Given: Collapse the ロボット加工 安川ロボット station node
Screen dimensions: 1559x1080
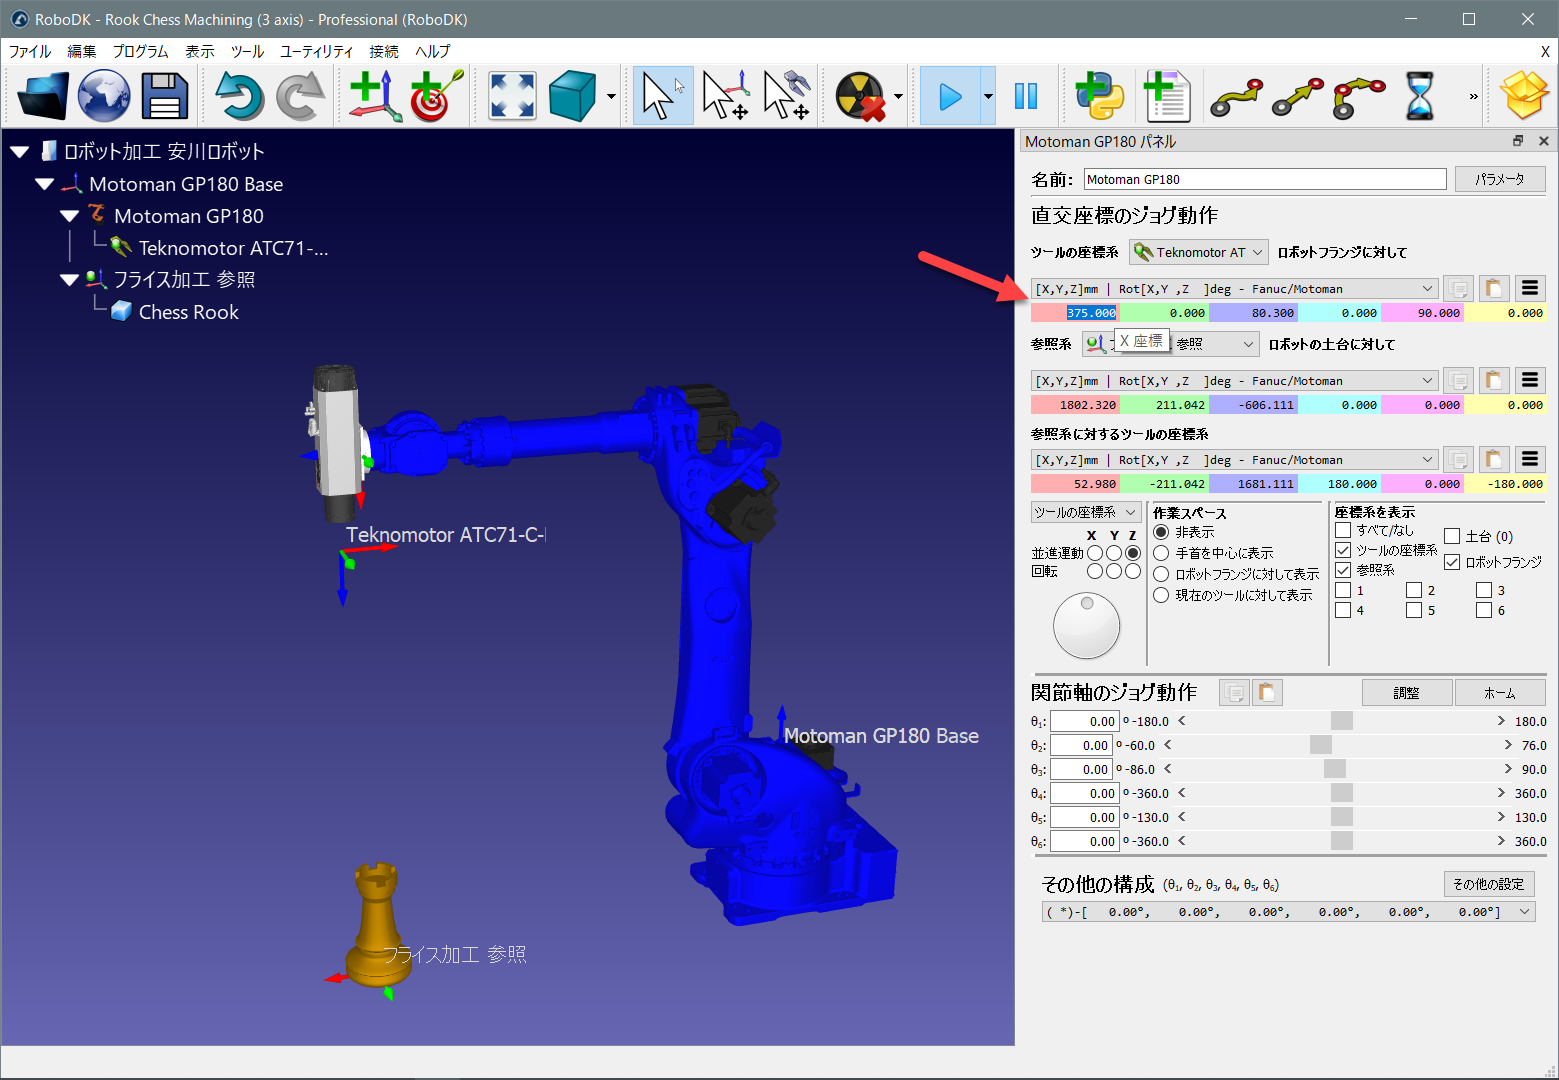Looking at the screenshot, I should pyautogui.click(x=19, y=152).
